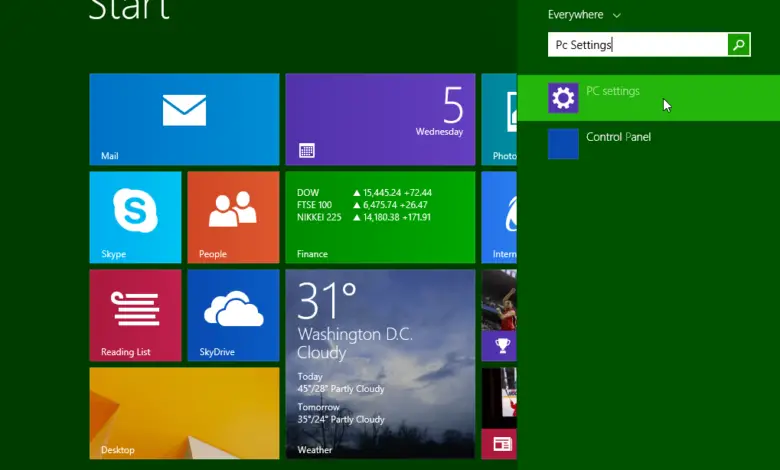Open the Weather tile for Washington D.C.

click(x=380, y=364)
